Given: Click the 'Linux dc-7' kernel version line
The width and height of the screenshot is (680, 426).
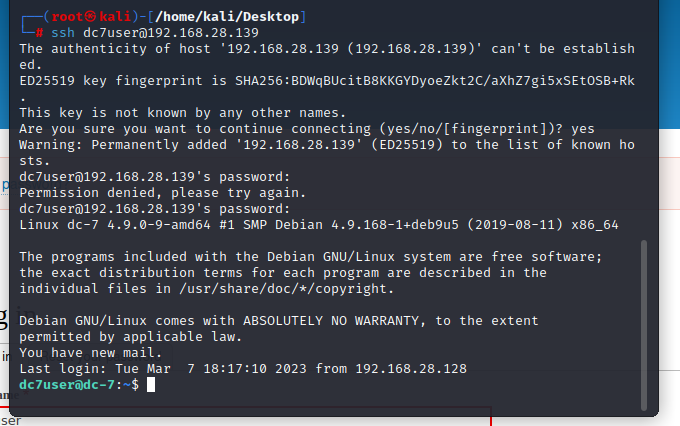Looking at the screenshot, I should [319, 225].
